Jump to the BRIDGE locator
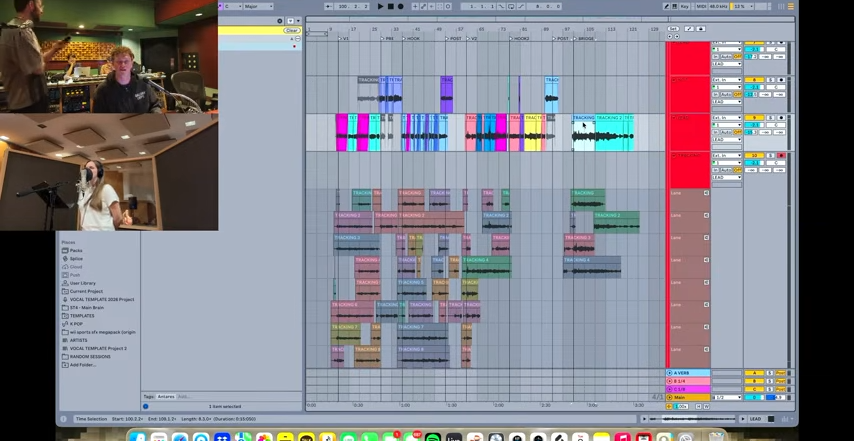The height and width of the screenshot is (441, 854). (584, 39)
